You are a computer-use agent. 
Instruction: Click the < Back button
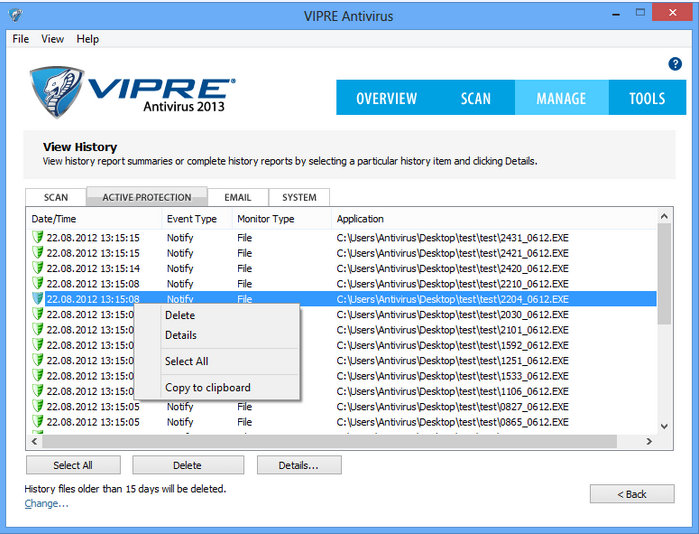(x=632, y=494)
